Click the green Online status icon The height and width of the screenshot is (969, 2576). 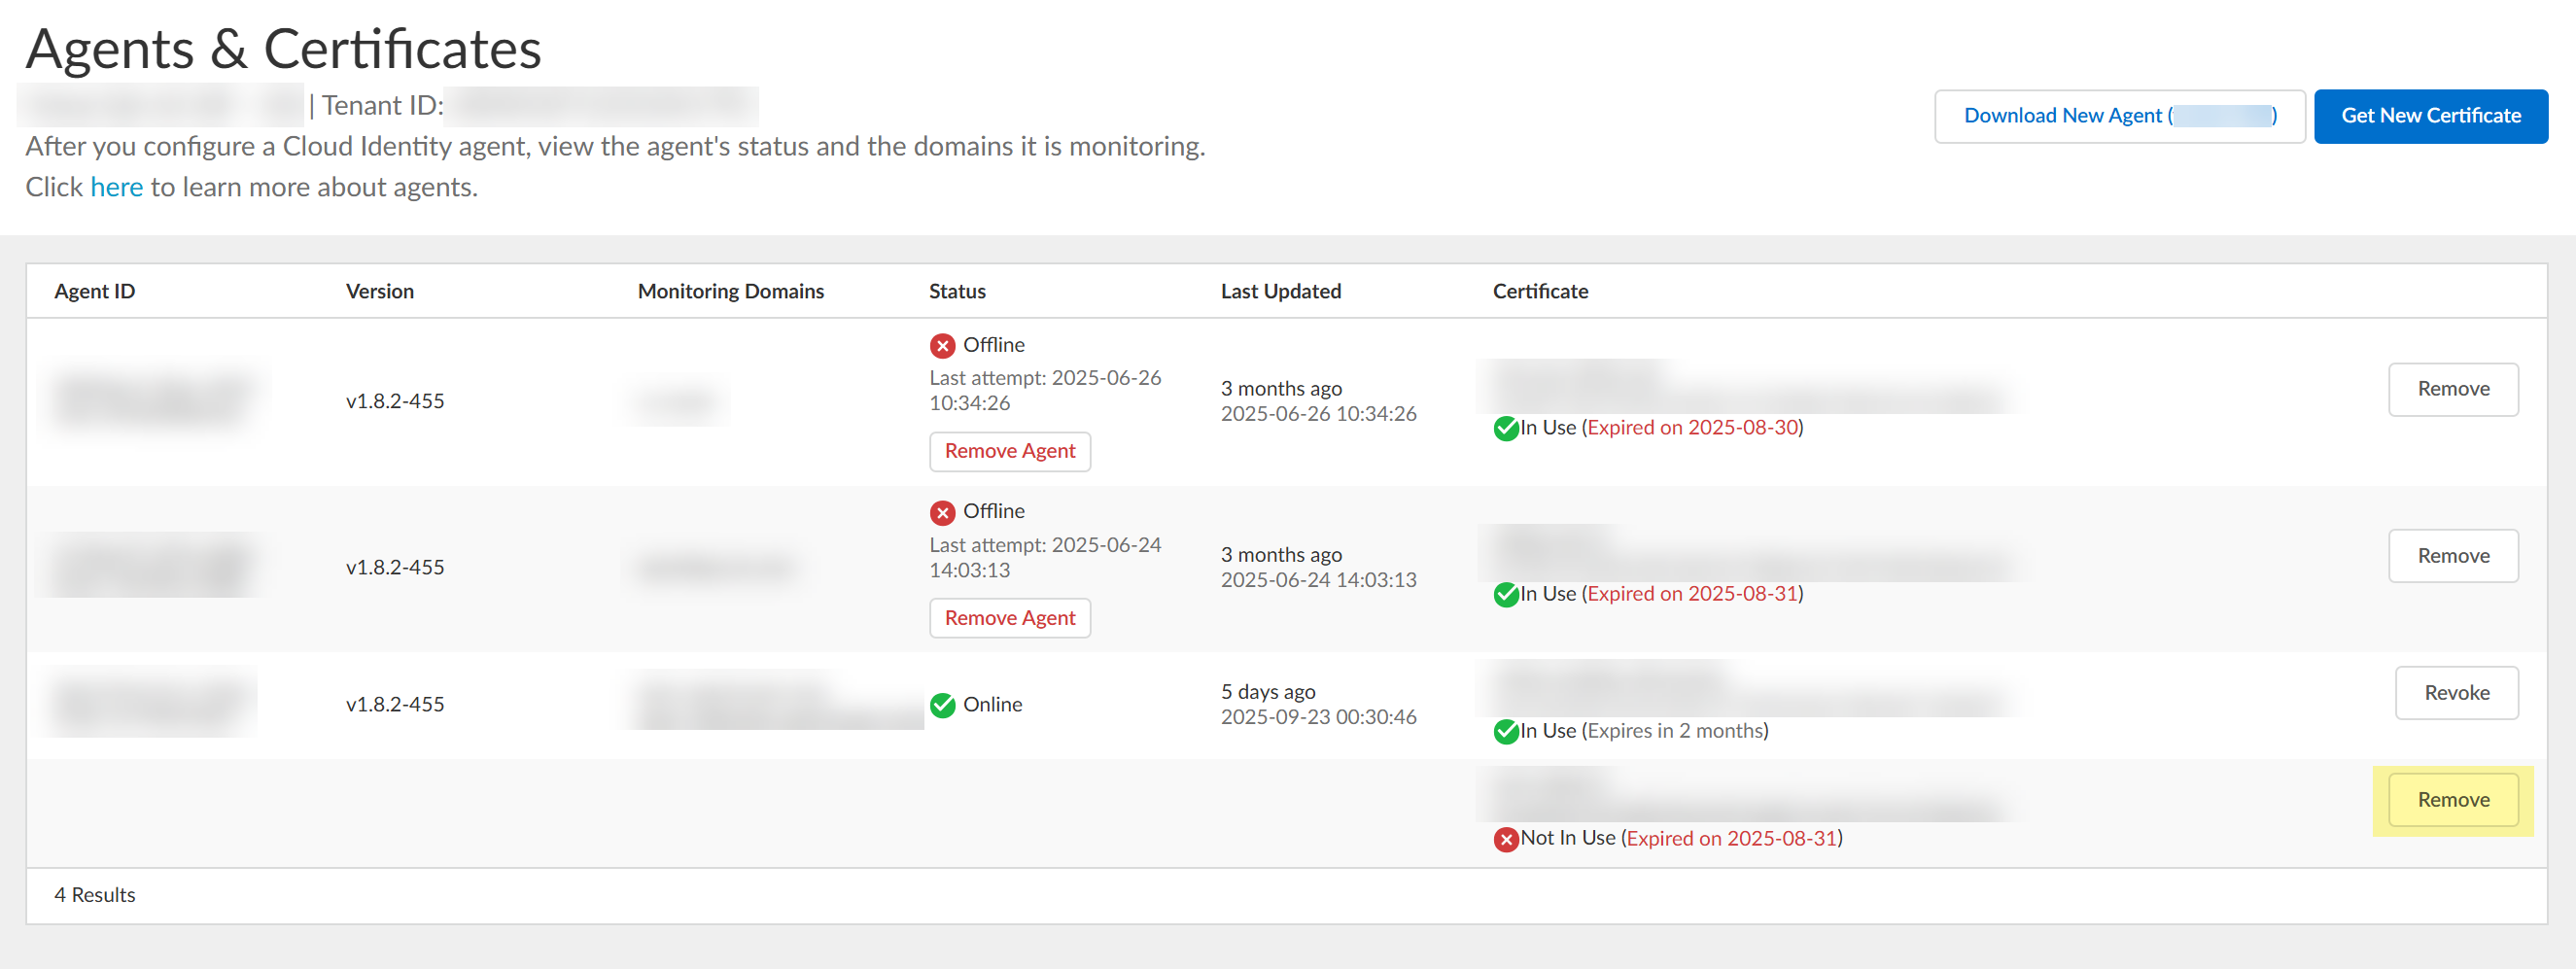coord(942,705)
